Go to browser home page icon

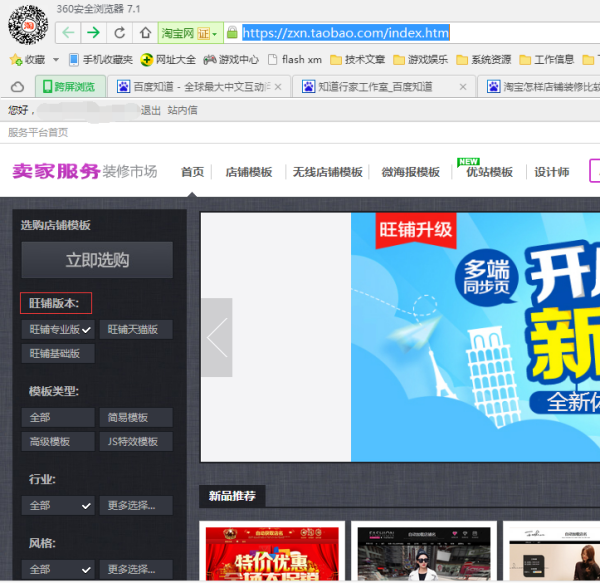click(x=145, y=33)
